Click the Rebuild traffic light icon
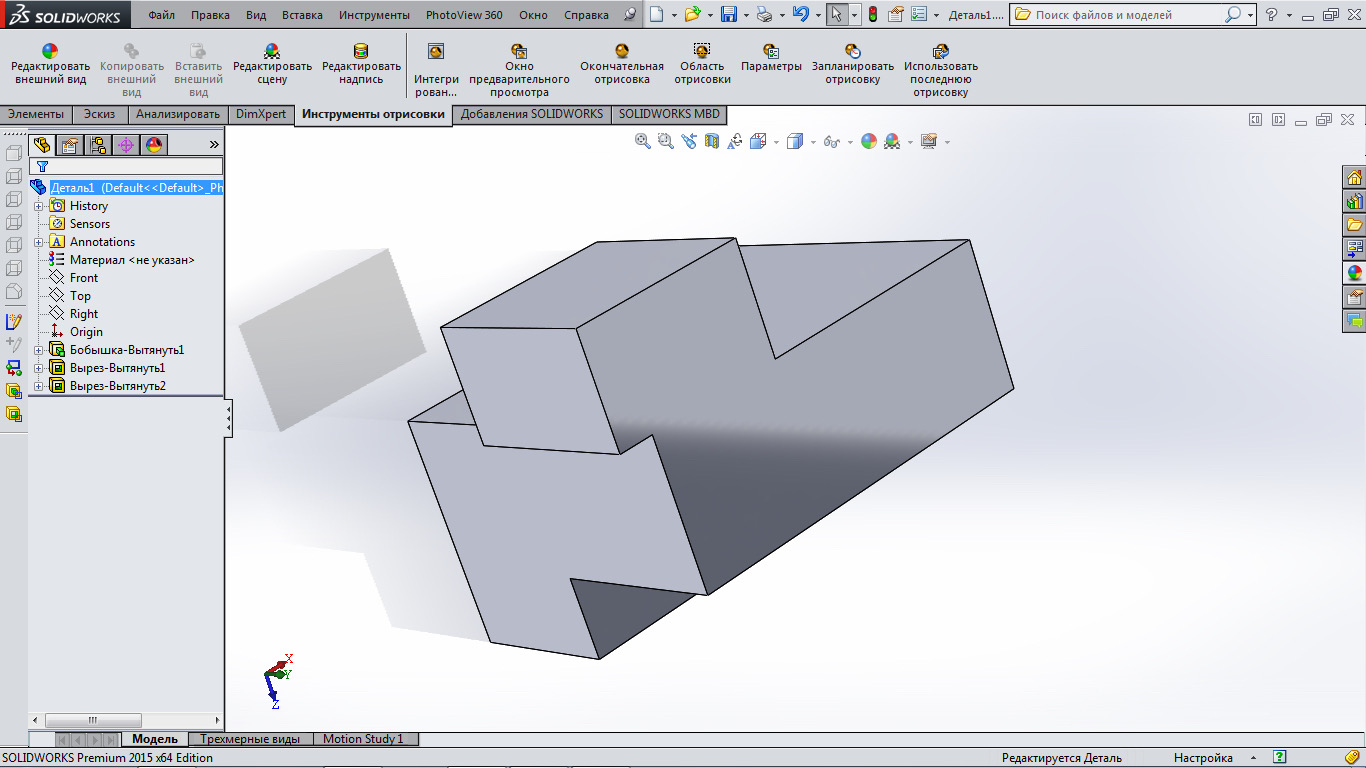Image resolution: width=1366 pixels, height=768 pixels. tap(872, 15)
